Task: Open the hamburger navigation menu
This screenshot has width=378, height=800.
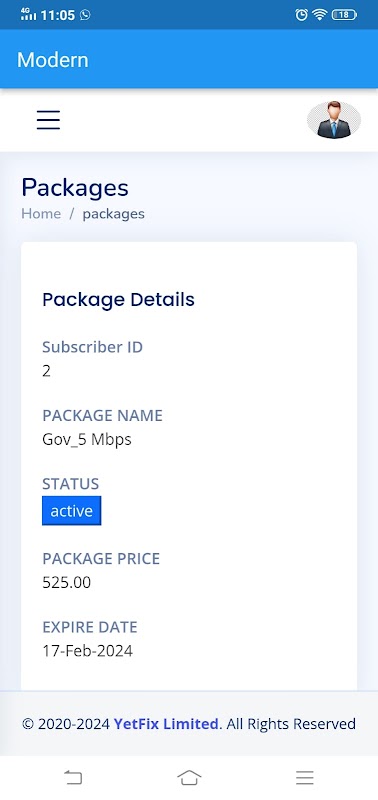Action: tap(48, 120)
